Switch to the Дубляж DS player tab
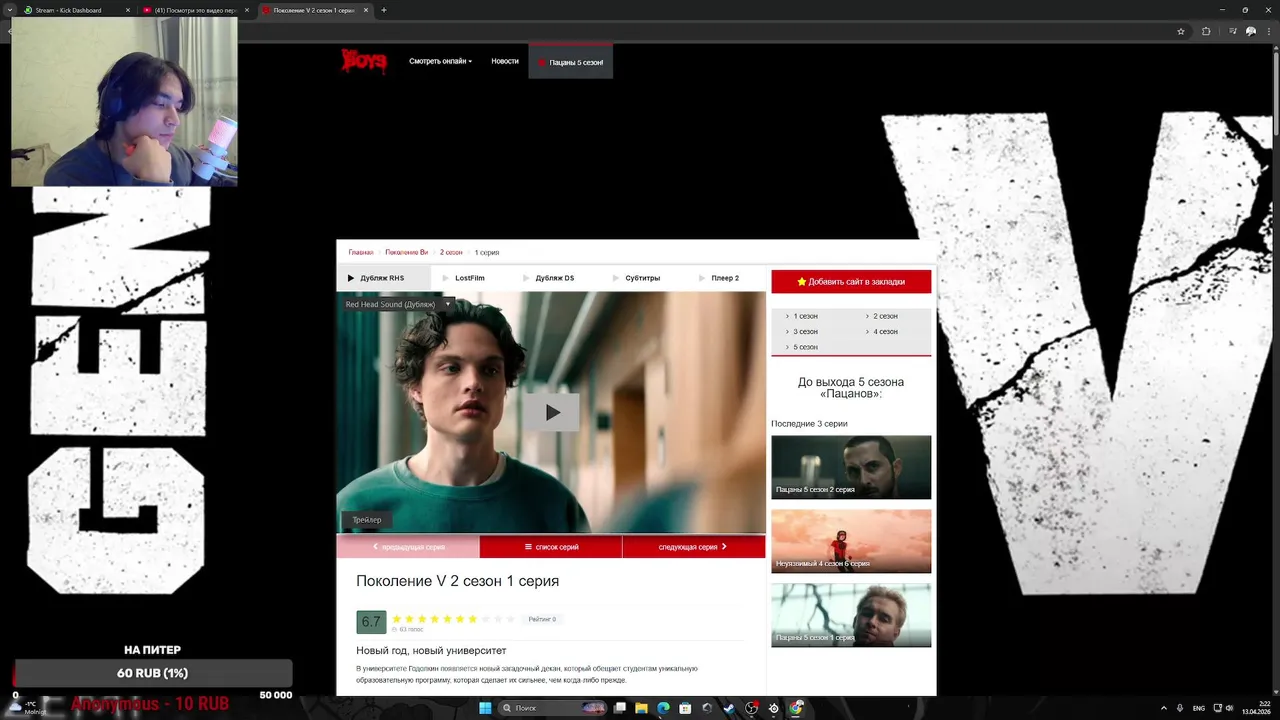 (x=554, y=278)
